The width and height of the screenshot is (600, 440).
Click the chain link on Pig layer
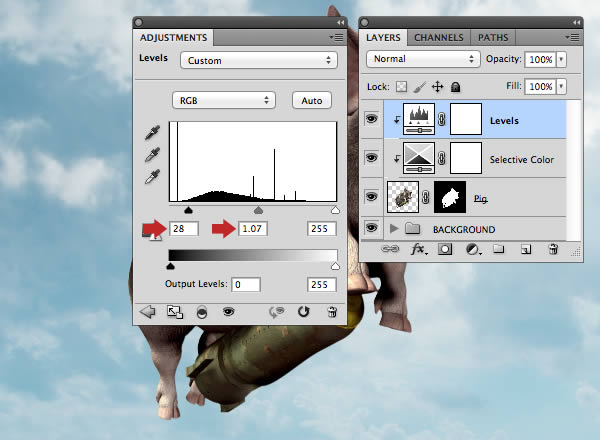[426, 197]
